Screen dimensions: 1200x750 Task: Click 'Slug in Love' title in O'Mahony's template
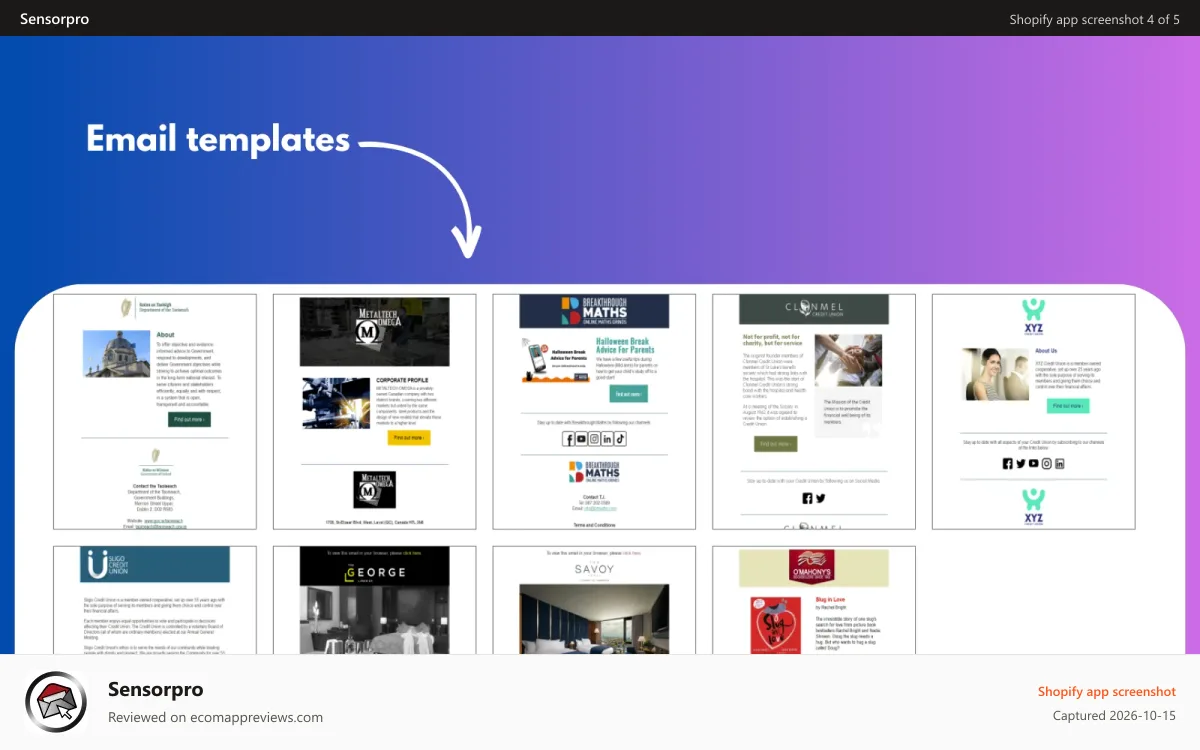(x=829, y=600)
